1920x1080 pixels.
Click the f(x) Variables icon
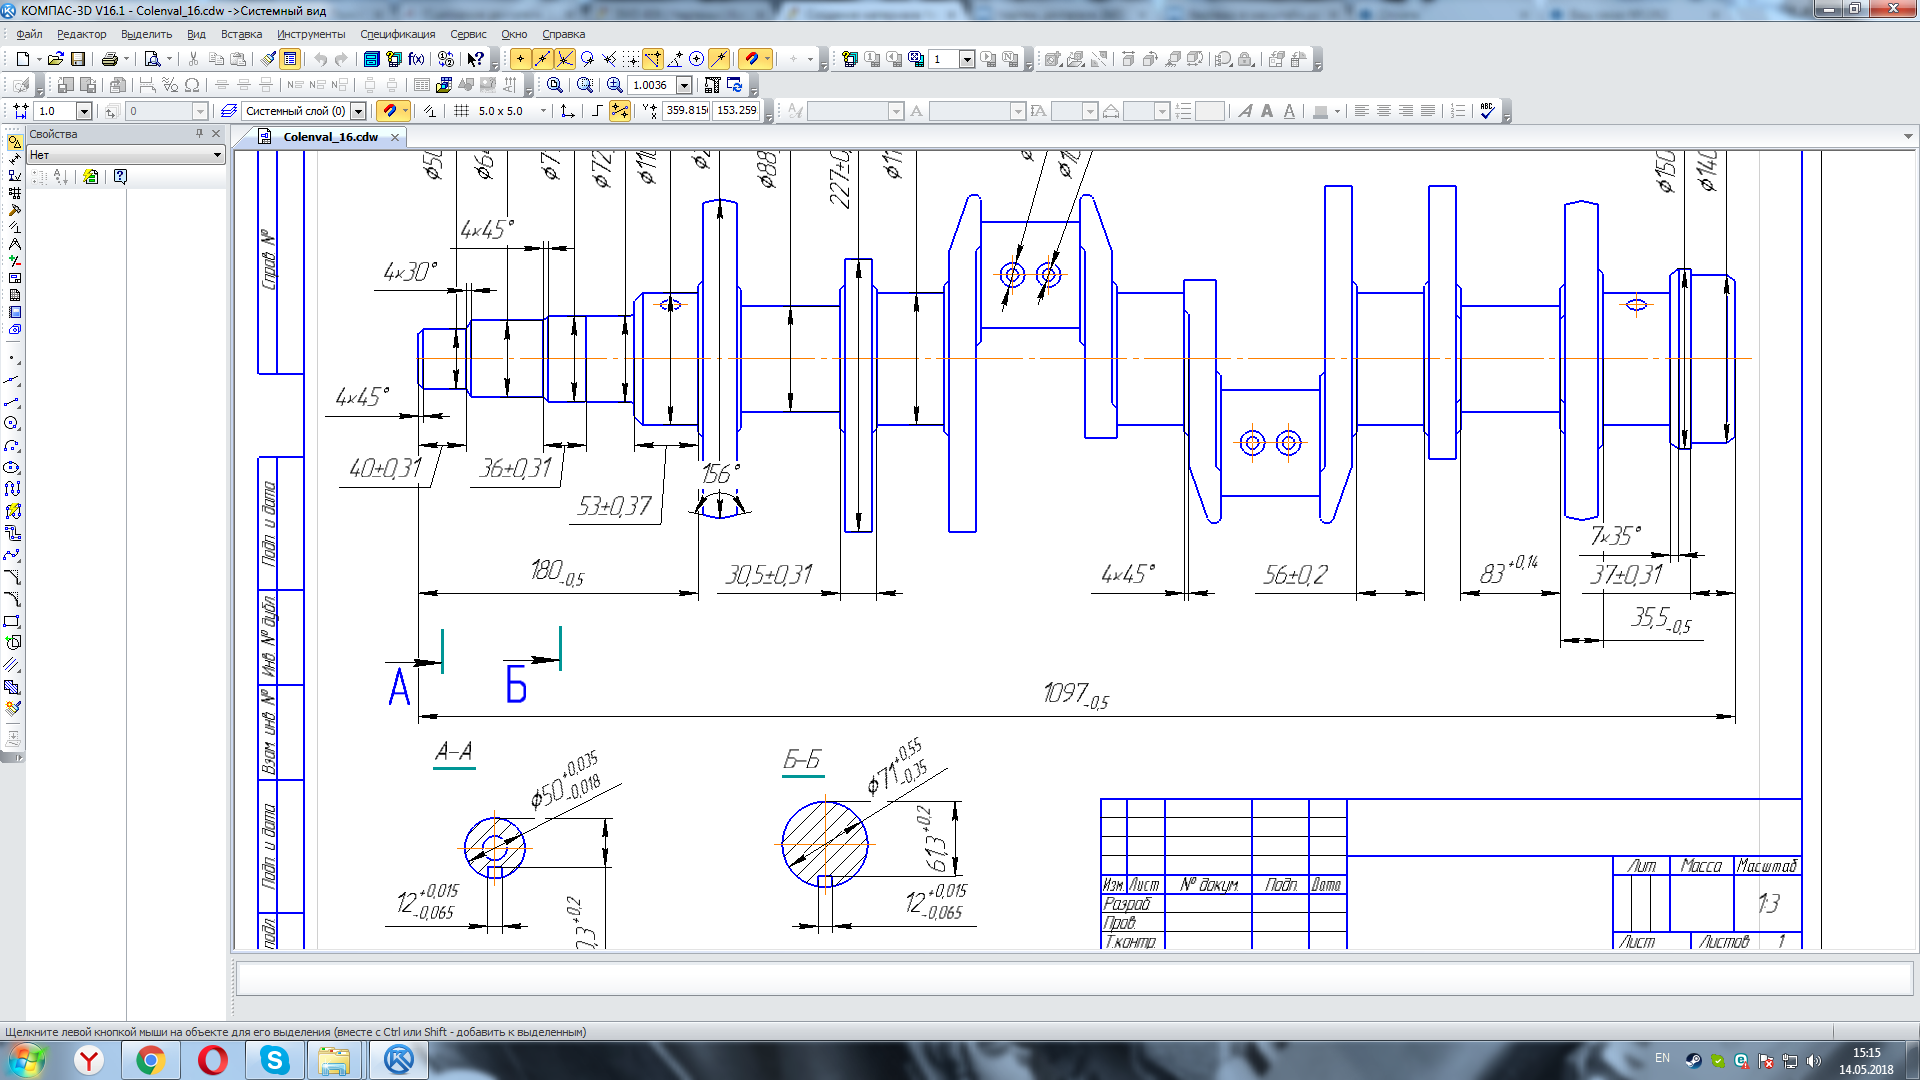coord(416,59)
